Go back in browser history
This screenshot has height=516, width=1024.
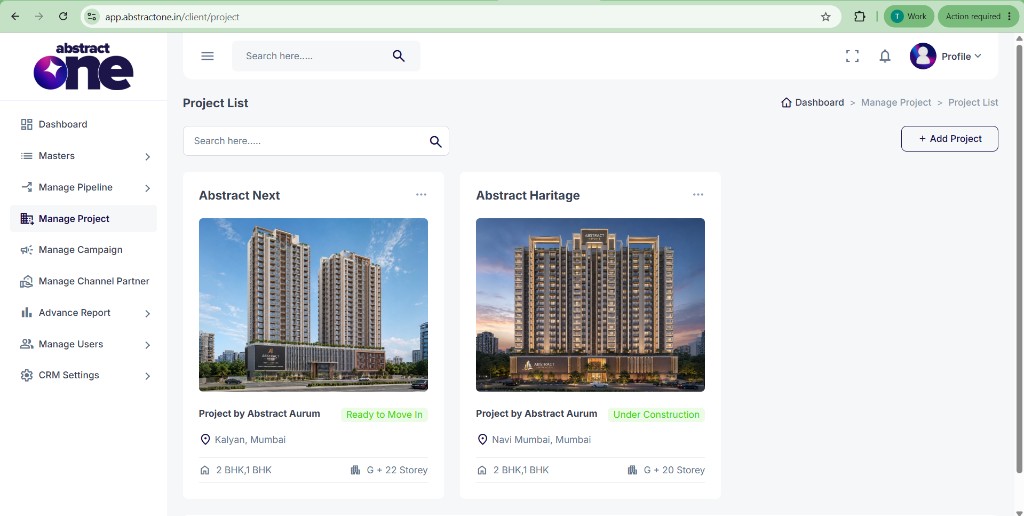click(x=15, y=16)
